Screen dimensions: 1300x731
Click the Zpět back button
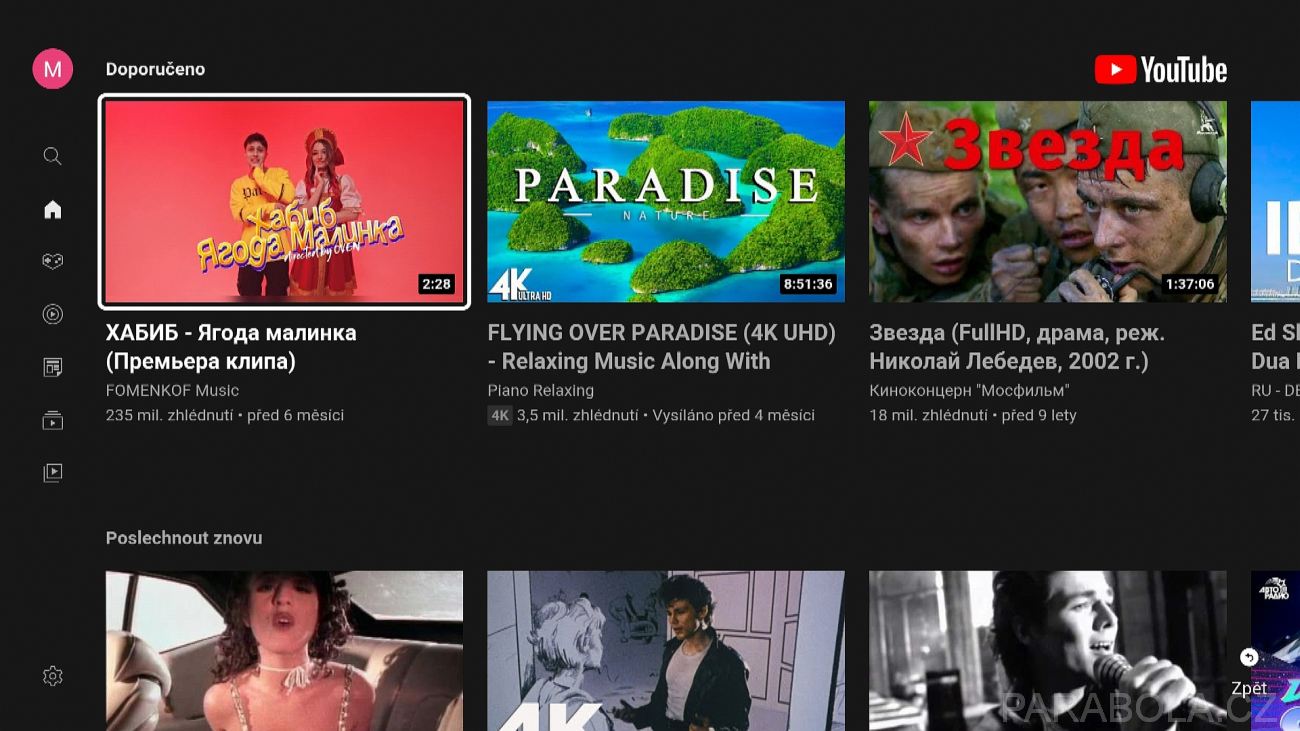[1249, 672]
